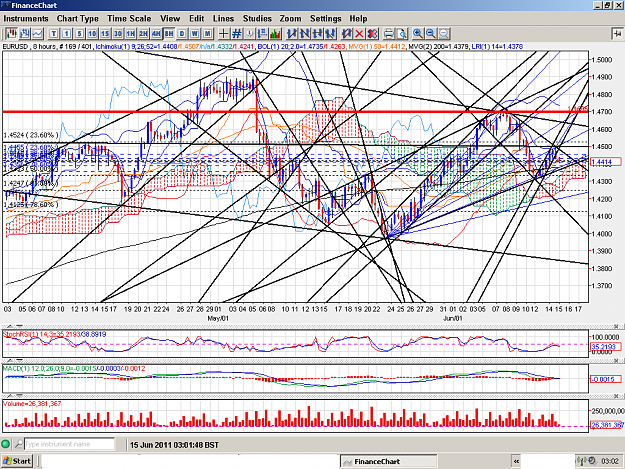
Task: Switch to Weekly (W) time scale
Action: pyautogui.click(x=195, y=33)
